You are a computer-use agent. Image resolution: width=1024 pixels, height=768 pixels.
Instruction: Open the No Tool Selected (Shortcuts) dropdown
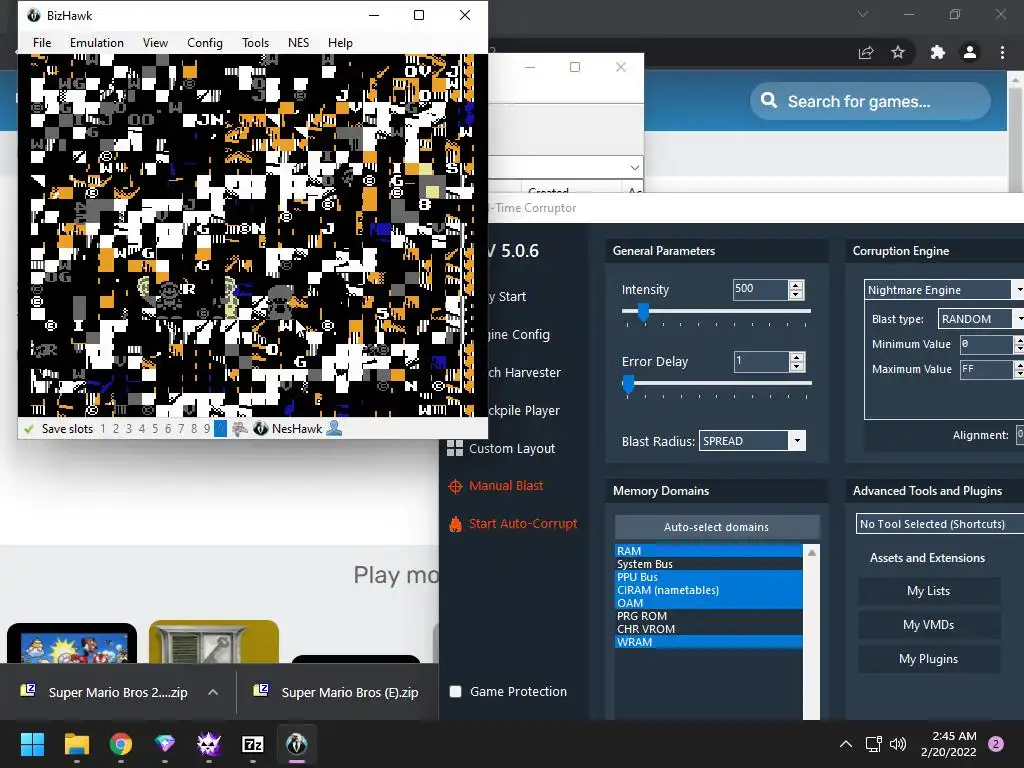[x=940, y=524]
